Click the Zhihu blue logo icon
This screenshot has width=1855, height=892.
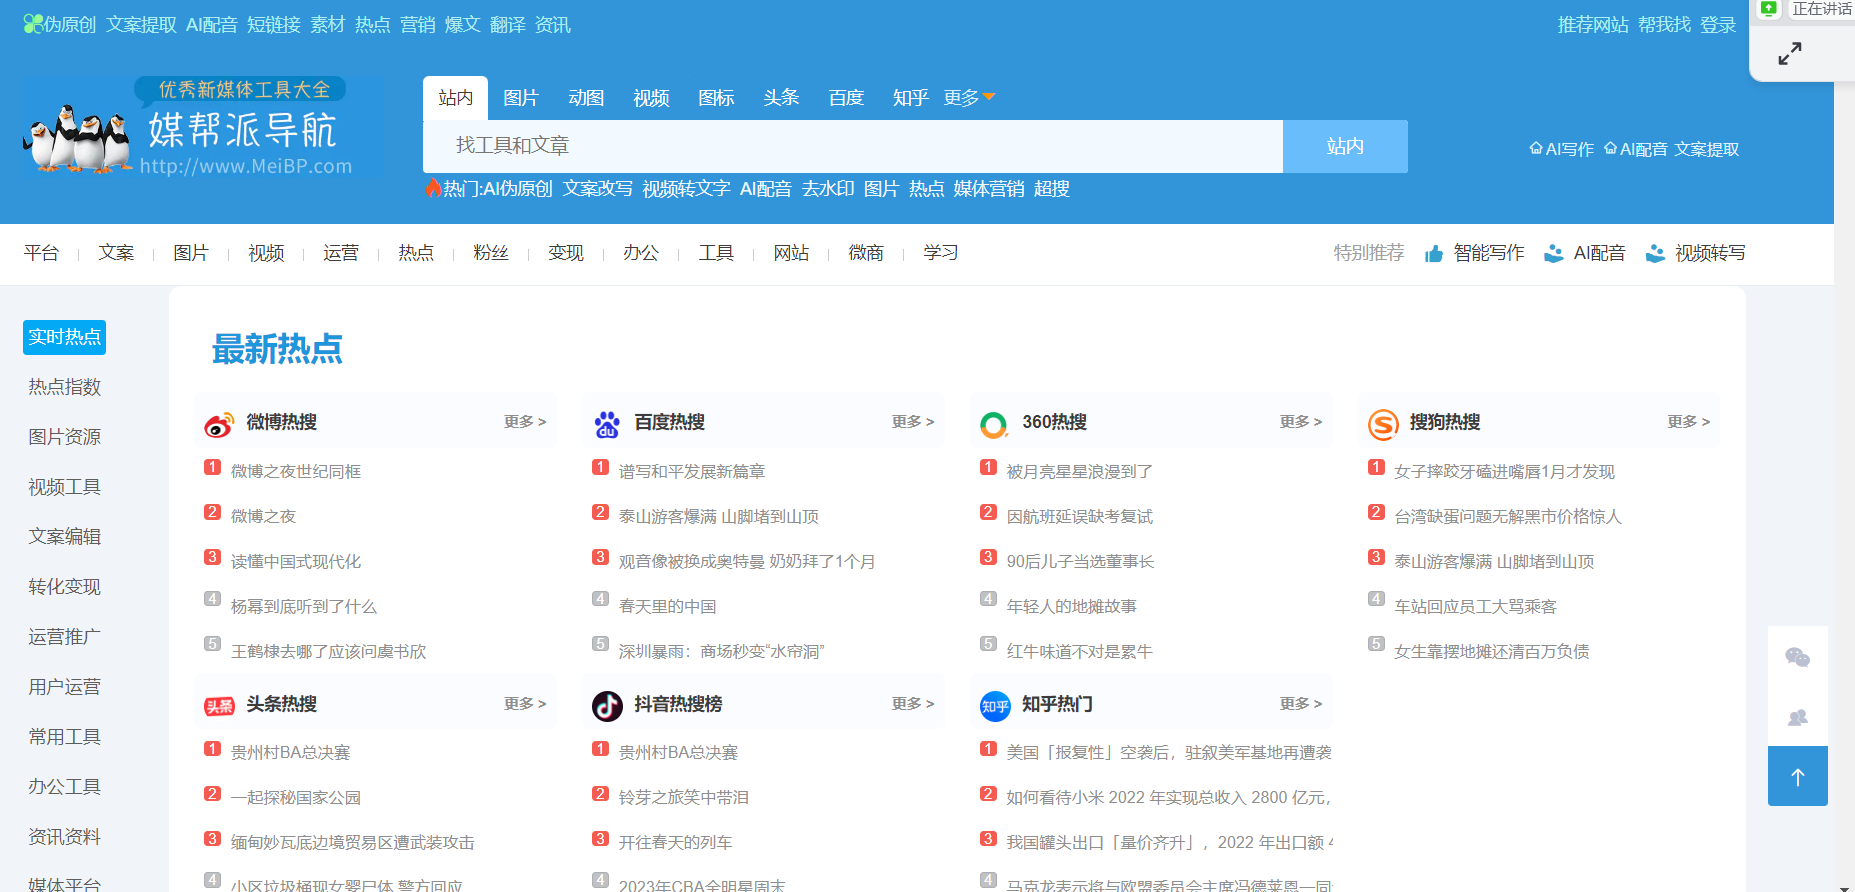click(x=994, y=706)
